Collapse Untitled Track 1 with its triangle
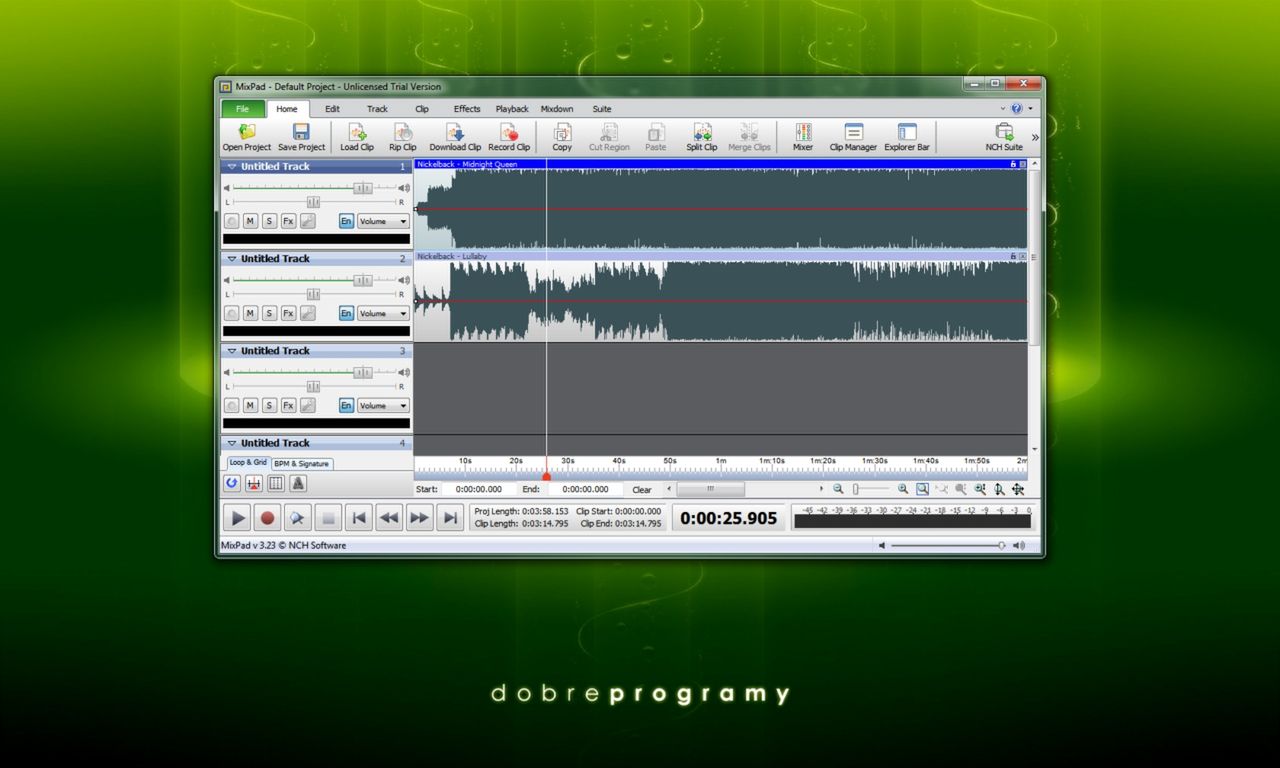The height and width of the screenshot is (768, 1280). [x=232, y=167]
